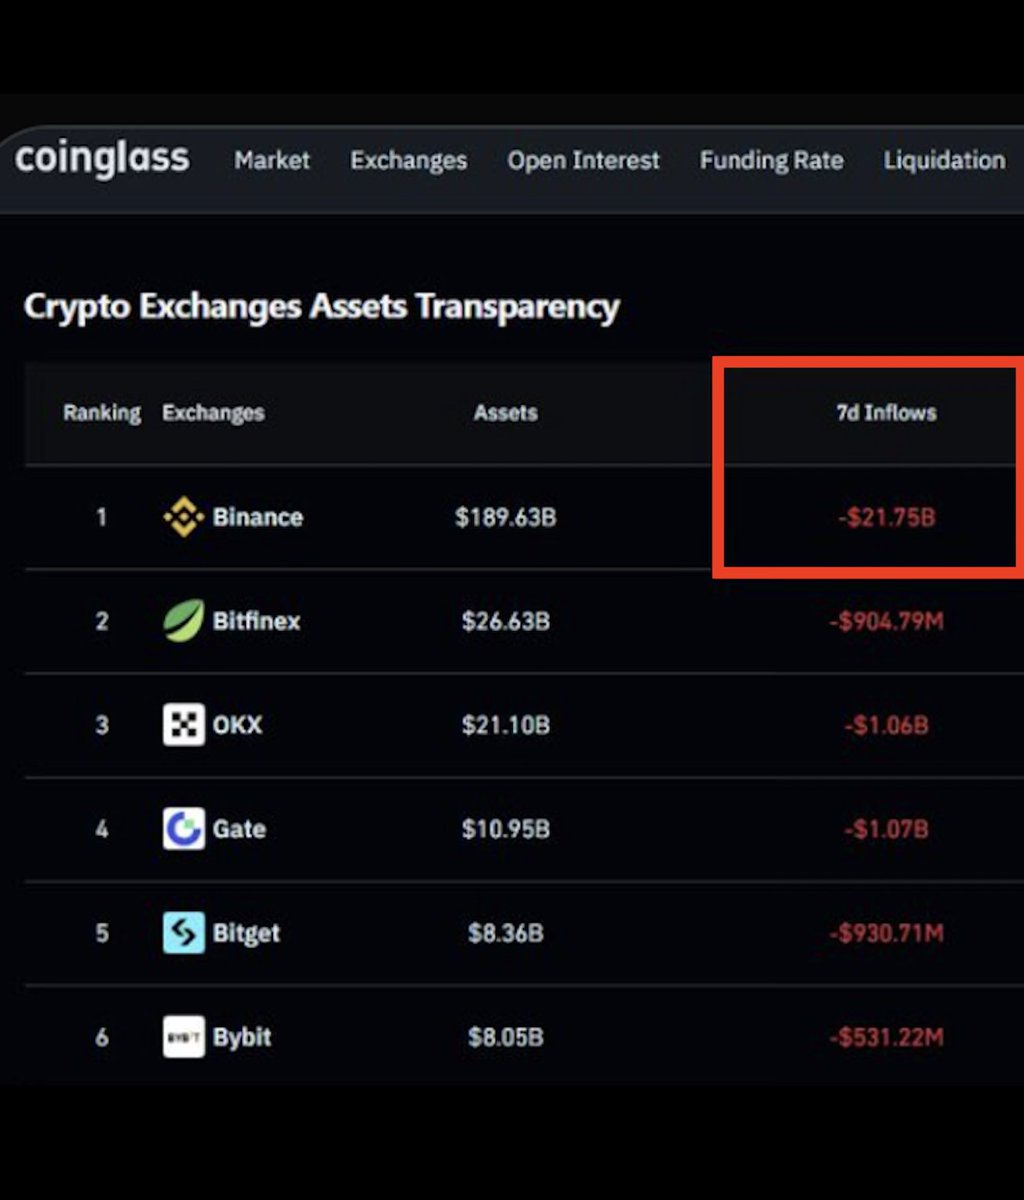1024x1200 pixels.
Task: Click the coinglass site logo
Action: 102,159
